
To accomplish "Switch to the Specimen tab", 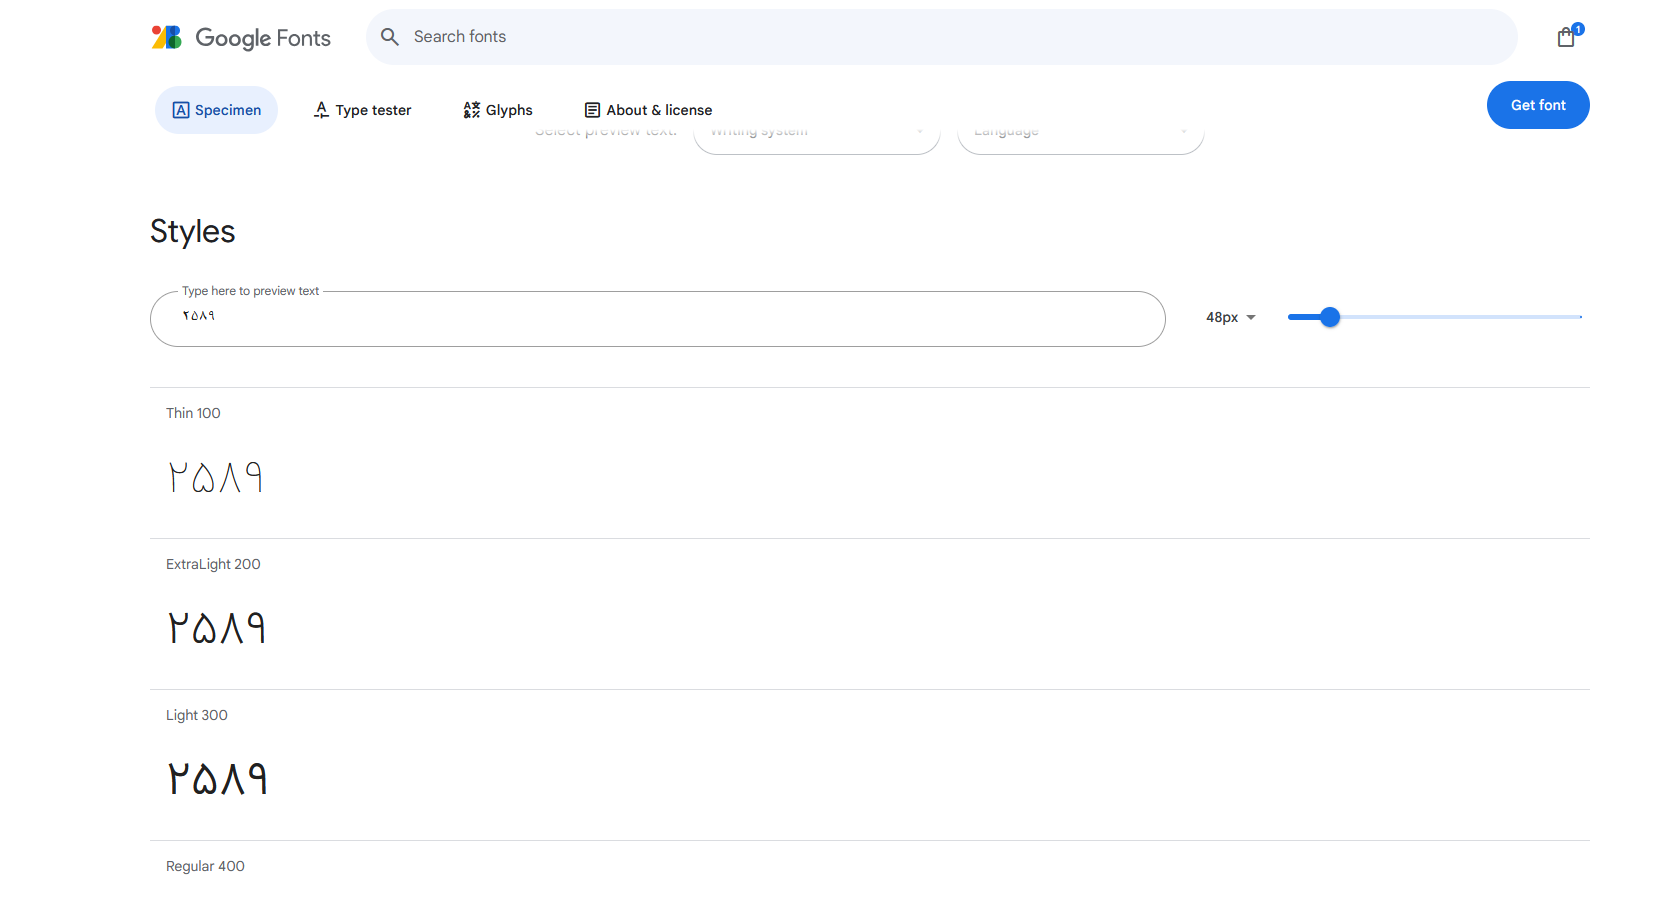I will tap(216, 110).
